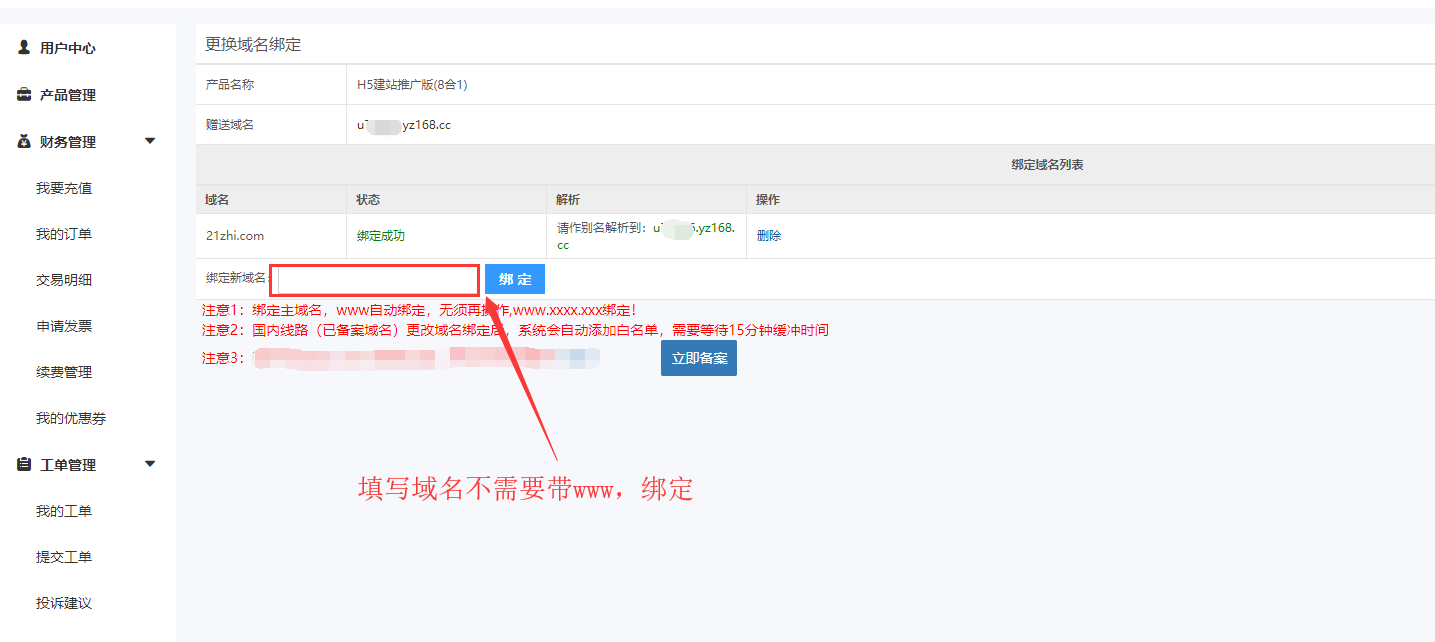Go to 我要充值 page
Screen dimensions: 1435x642
pyautogui.click(x=64, y=188)
